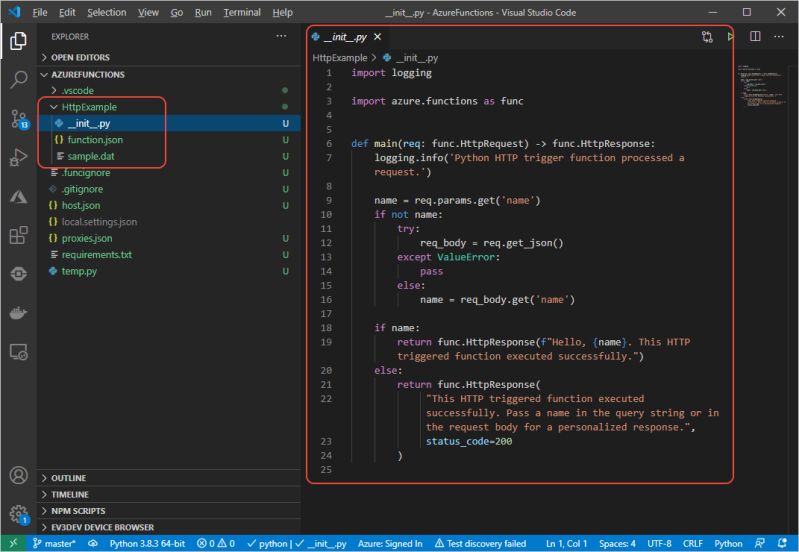Open the Run menu

pos(203,12)
